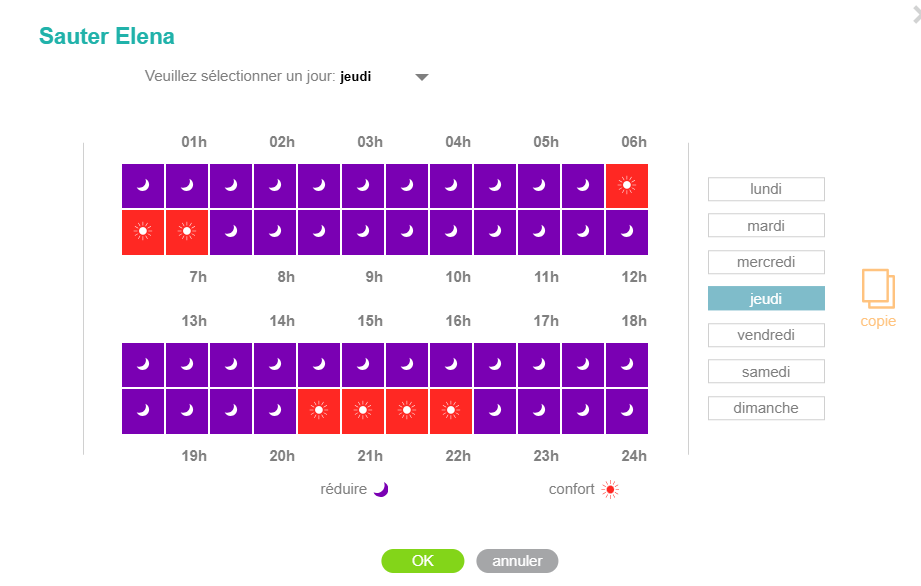
Task: Select mercredi in the day list
Action: point(766,262)
